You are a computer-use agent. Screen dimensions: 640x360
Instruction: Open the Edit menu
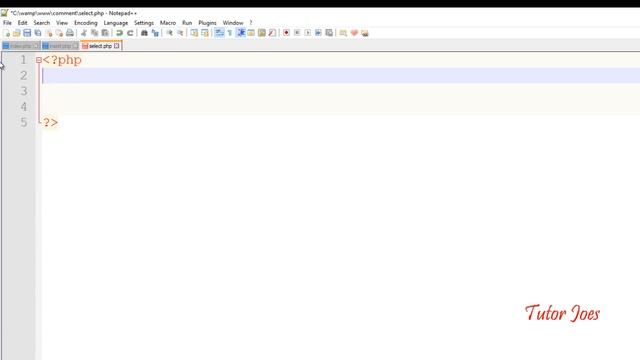coord(22,23)
